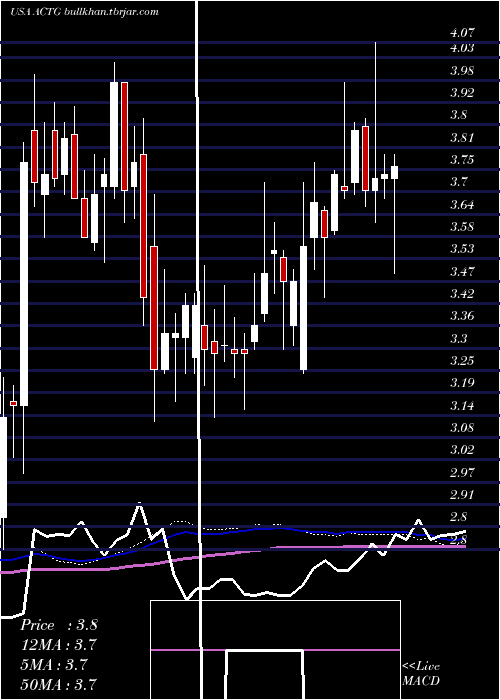Click the 3.75 price axis label
The image size is (500, 700).
tap(462, 160)
